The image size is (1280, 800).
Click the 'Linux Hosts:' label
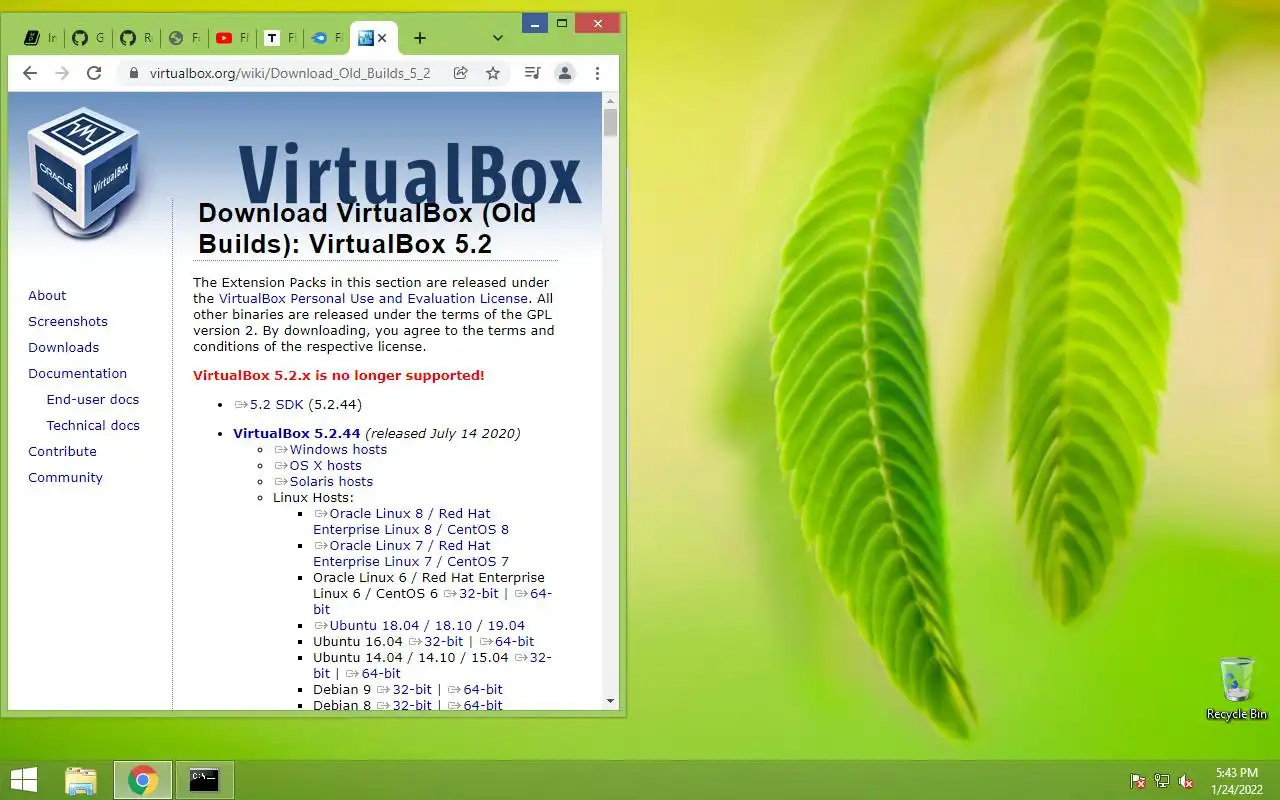click(313, 498)
